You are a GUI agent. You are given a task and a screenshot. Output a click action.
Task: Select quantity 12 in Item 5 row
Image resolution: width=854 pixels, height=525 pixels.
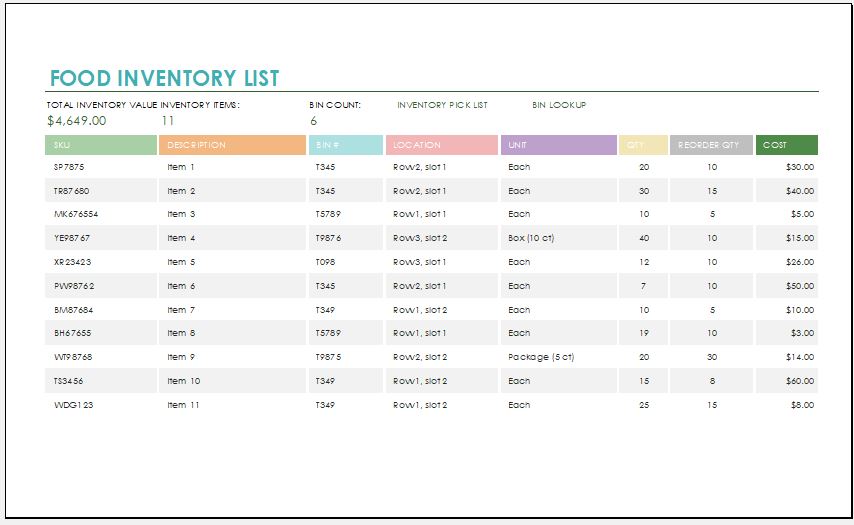point(644,262)
